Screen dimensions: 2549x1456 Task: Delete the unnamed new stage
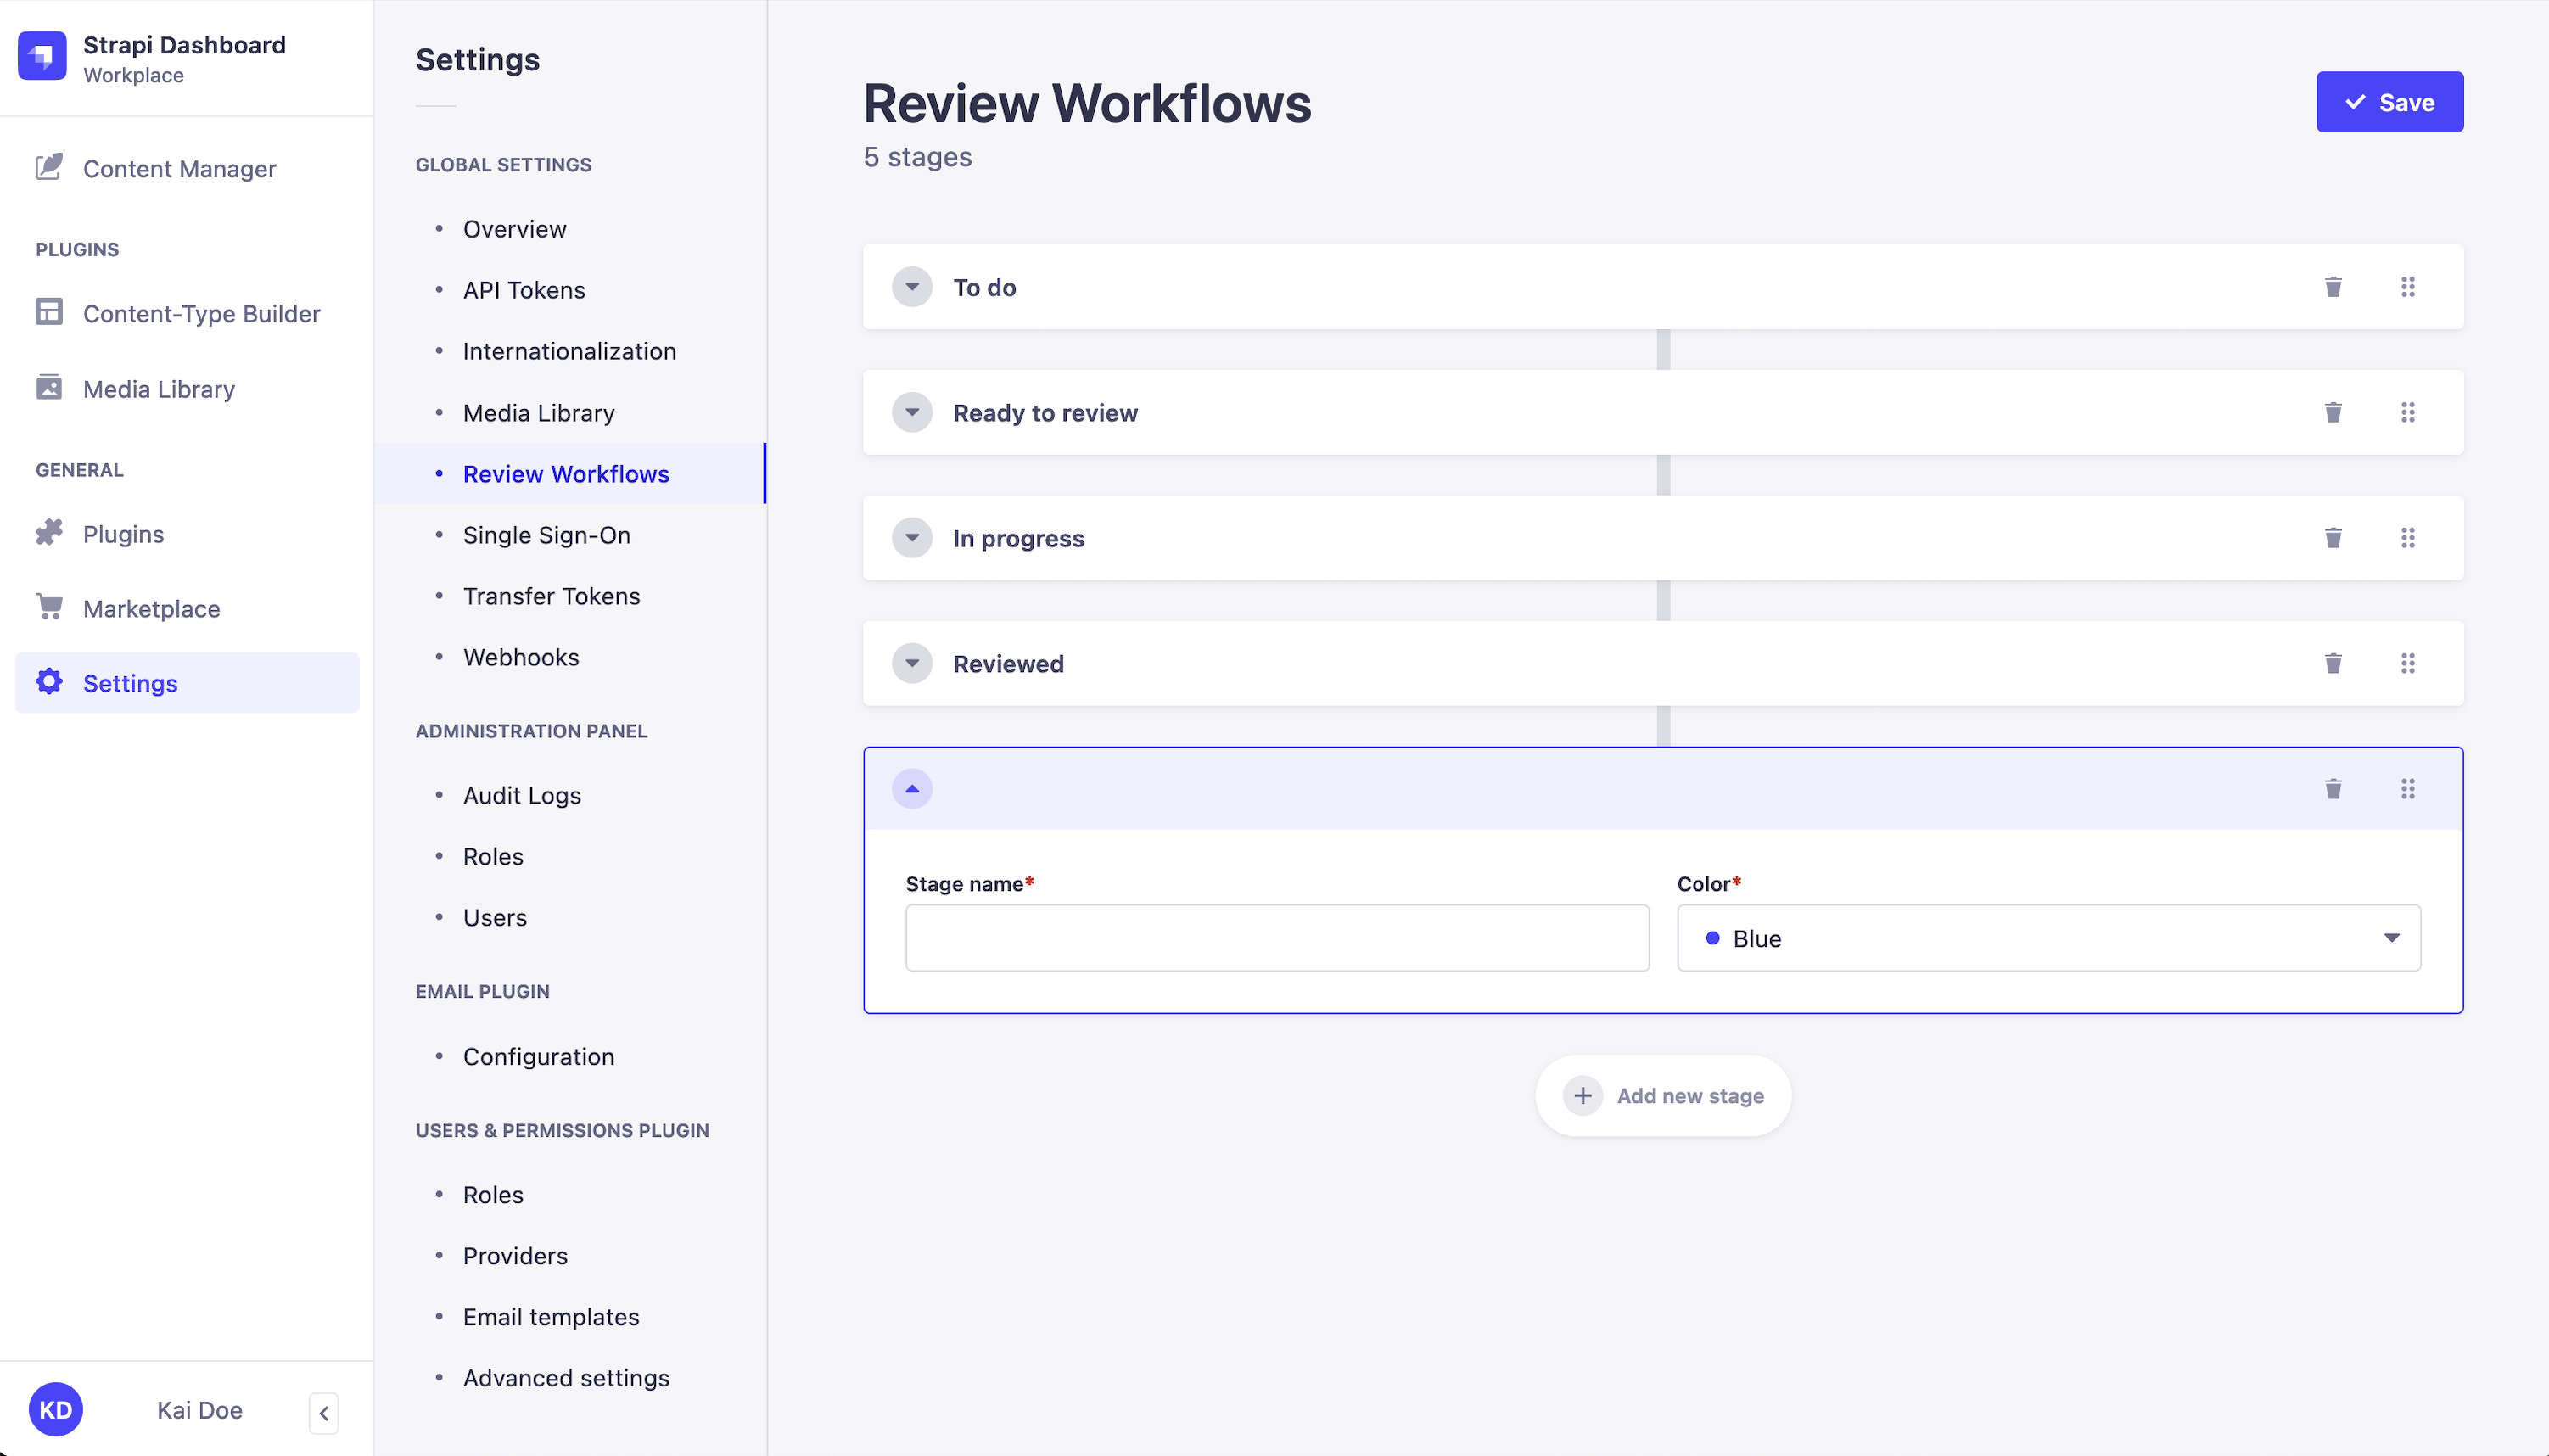coord(2332,789)
